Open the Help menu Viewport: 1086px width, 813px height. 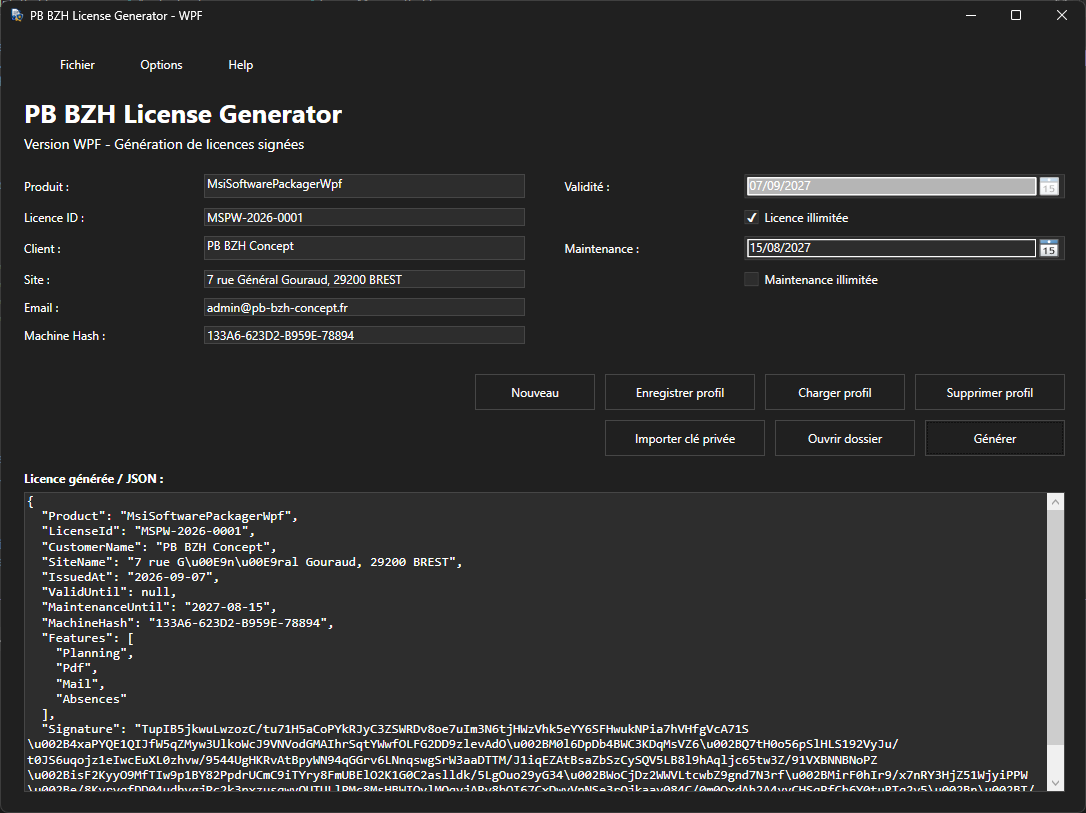[240, 64]
